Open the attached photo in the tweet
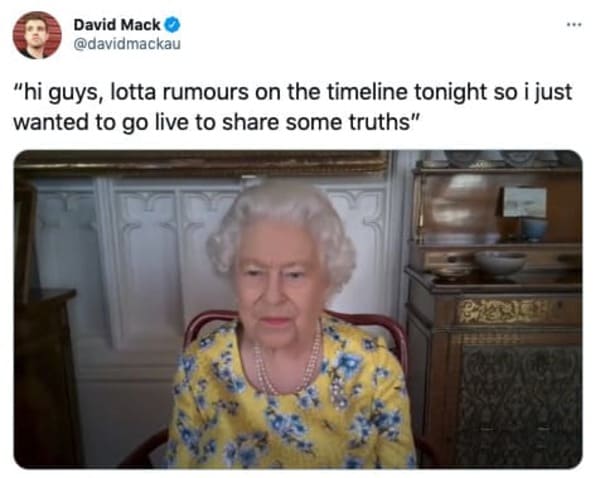 298,309
